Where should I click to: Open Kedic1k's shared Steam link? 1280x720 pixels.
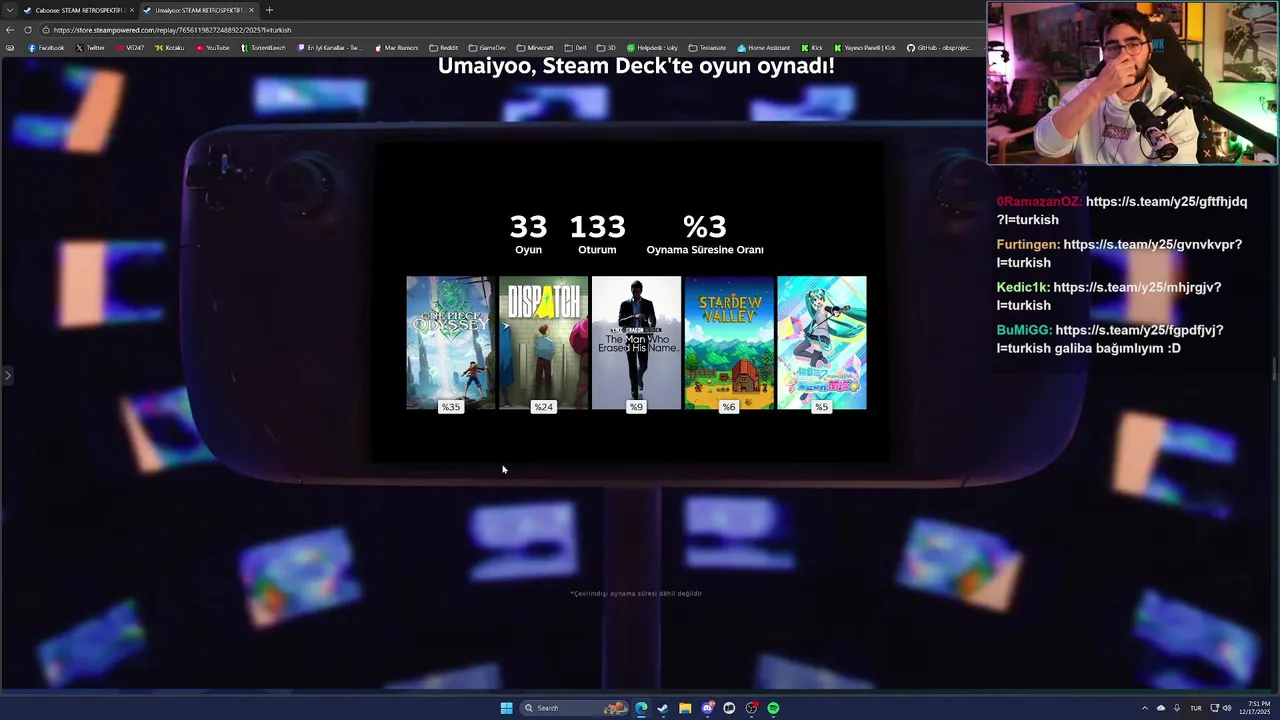1109,296
